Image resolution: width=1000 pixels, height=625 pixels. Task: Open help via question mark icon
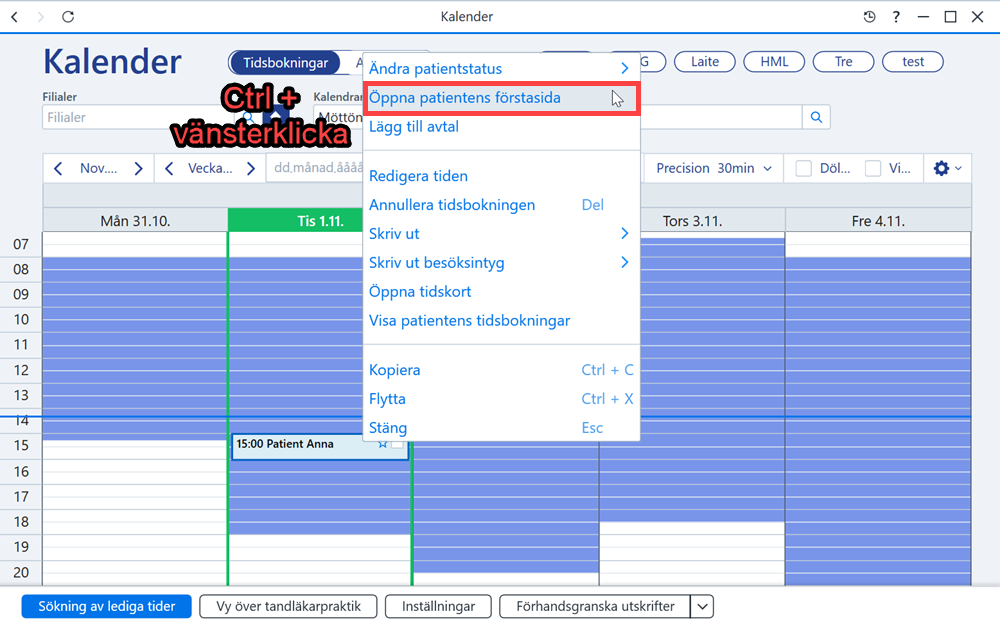click(x=896, y=17)
